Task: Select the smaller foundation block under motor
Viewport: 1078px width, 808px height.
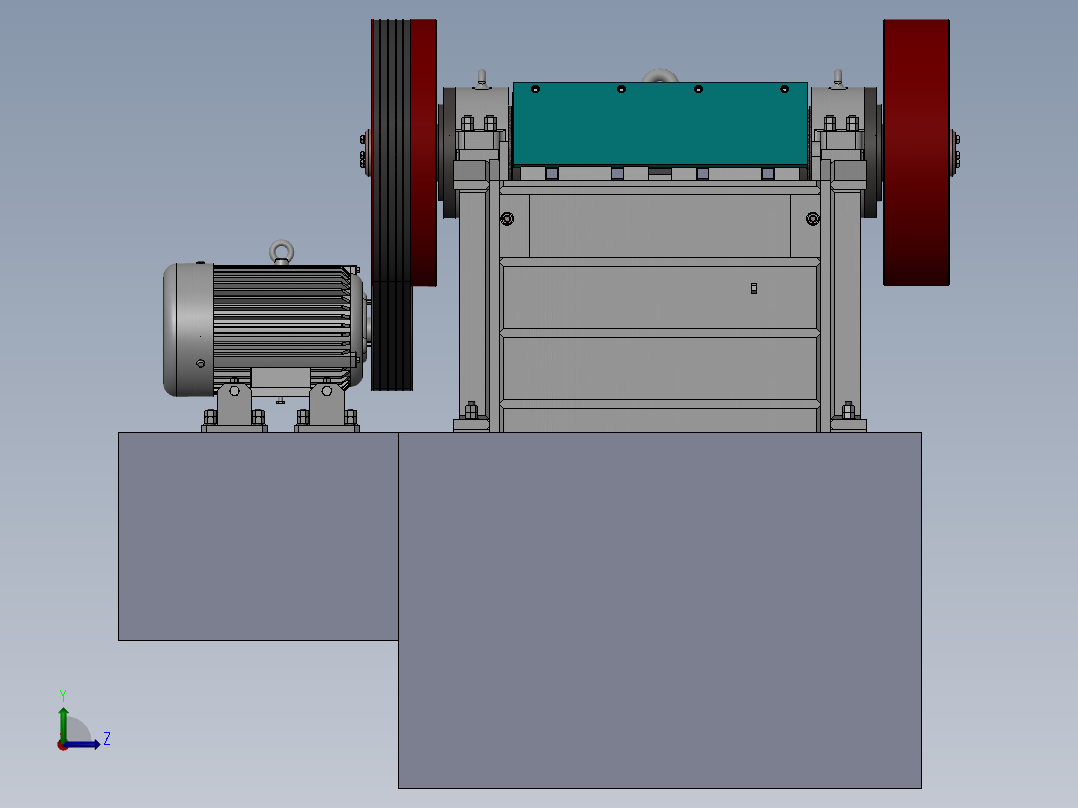Action: pos(258,536)
